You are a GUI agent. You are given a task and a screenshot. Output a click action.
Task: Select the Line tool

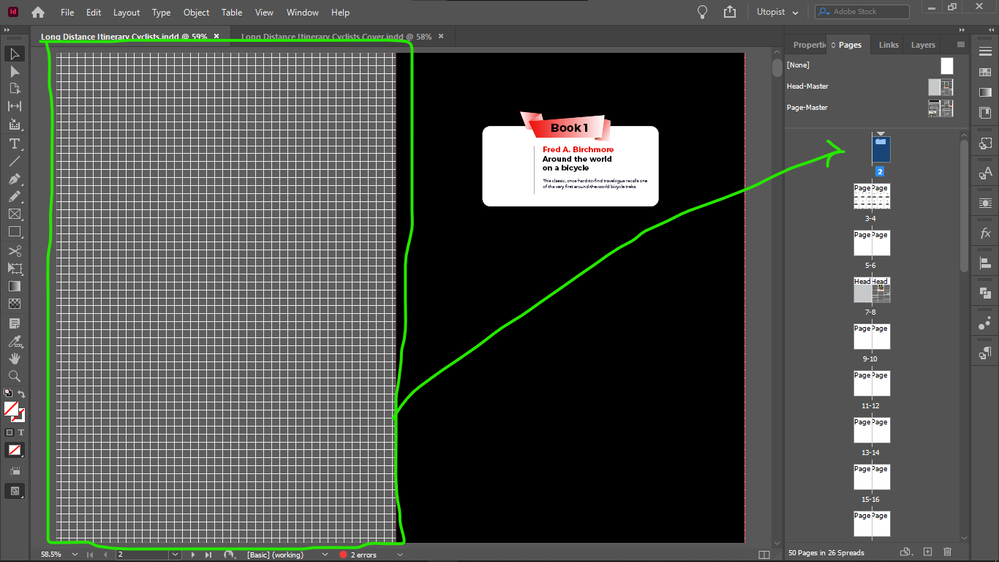pyautogui.click(x=14, y=161)
